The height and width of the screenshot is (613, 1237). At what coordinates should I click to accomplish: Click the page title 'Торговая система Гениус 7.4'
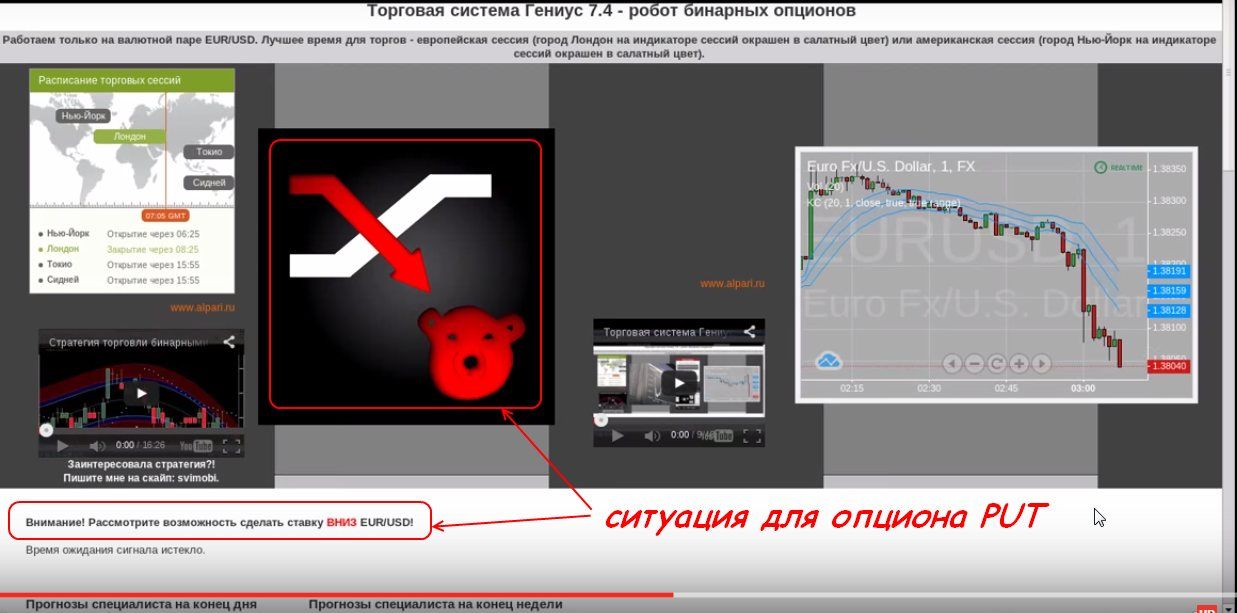[x=611, y=11]
